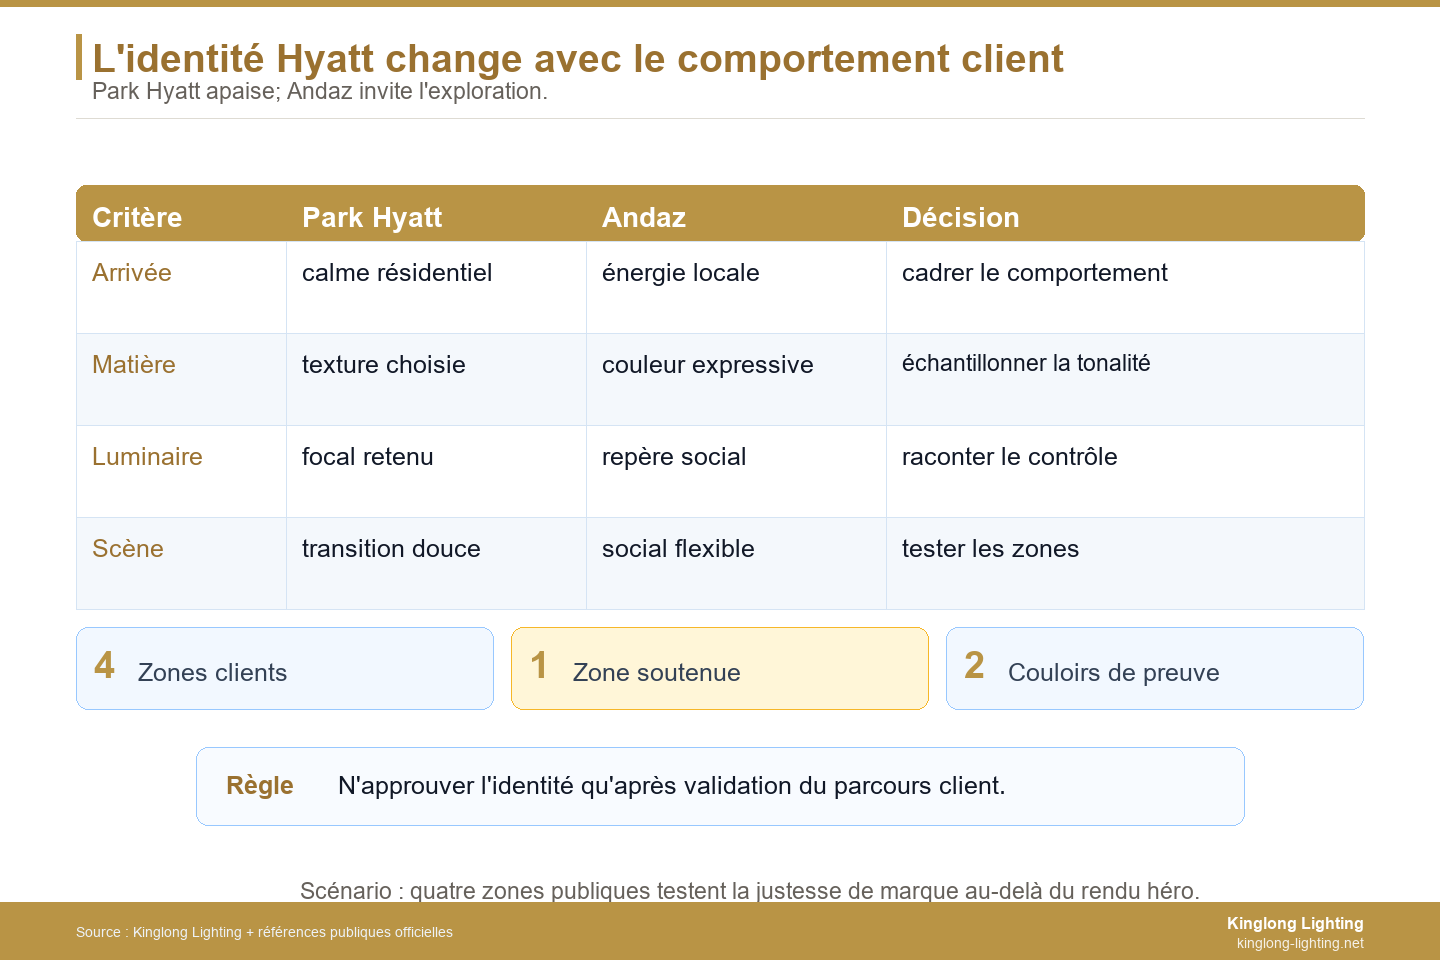Select the "Matière" row label
Viewport: 1440px width, 960px height.
134,365
